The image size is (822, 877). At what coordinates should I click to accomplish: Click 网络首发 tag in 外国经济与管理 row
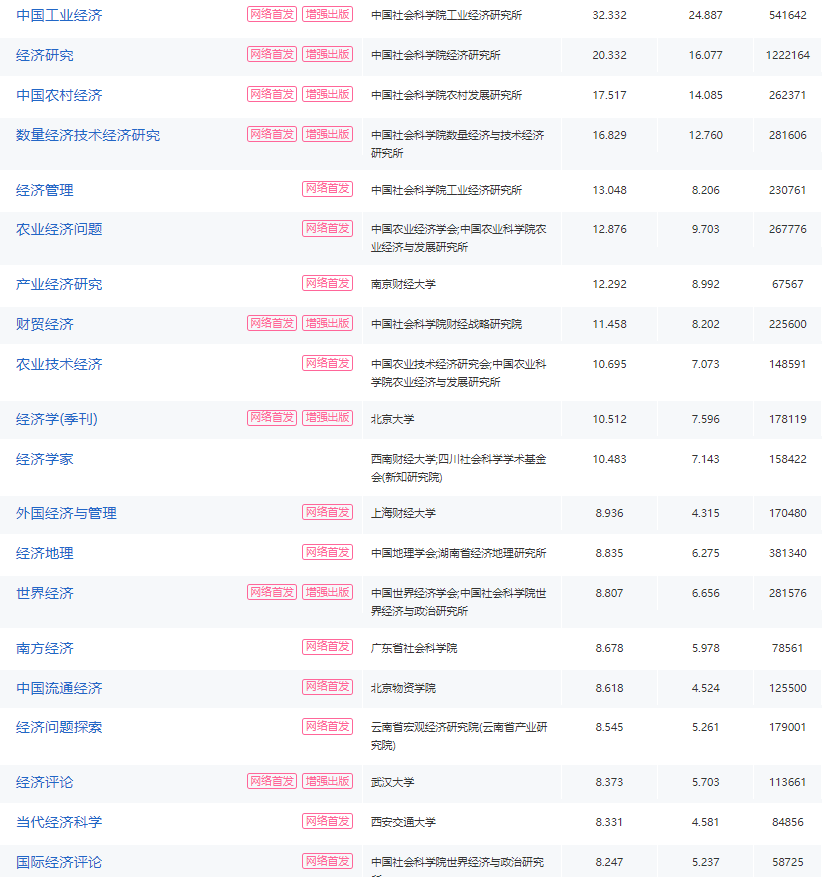[328, 512]
